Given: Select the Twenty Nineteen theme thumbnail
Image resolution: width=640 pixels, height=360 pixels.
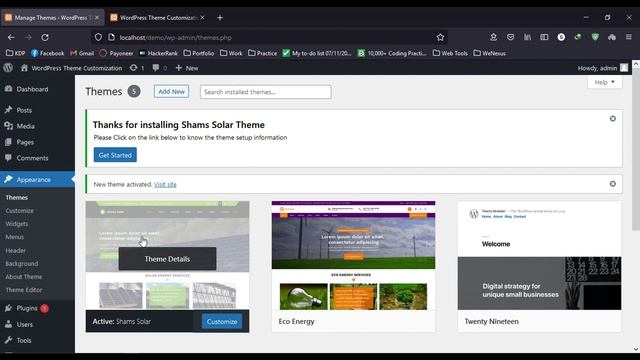Looking at the screenshot, I should 539,255.
